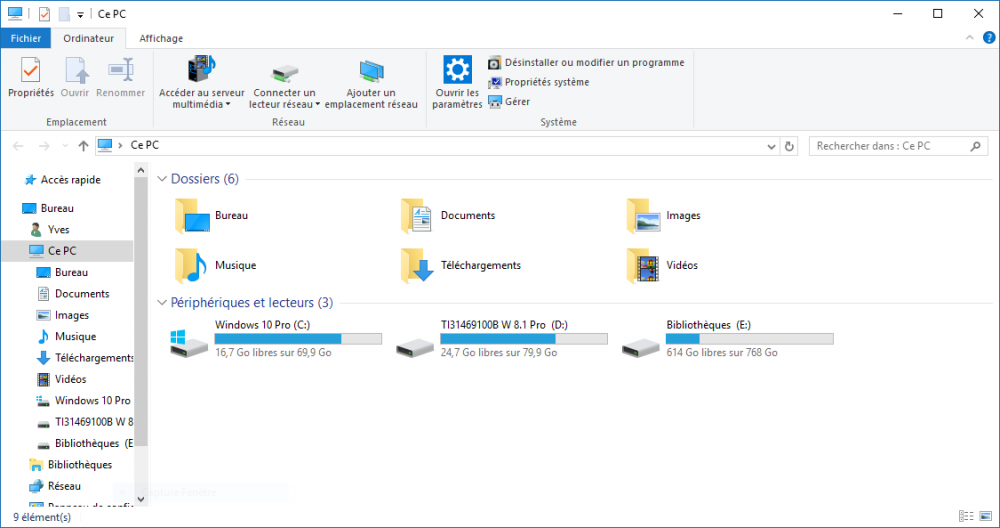Select Yves user folder in sidebar
Image resolution: width=1000 pixels, height=528 pixels.
[x=50, y=230]
